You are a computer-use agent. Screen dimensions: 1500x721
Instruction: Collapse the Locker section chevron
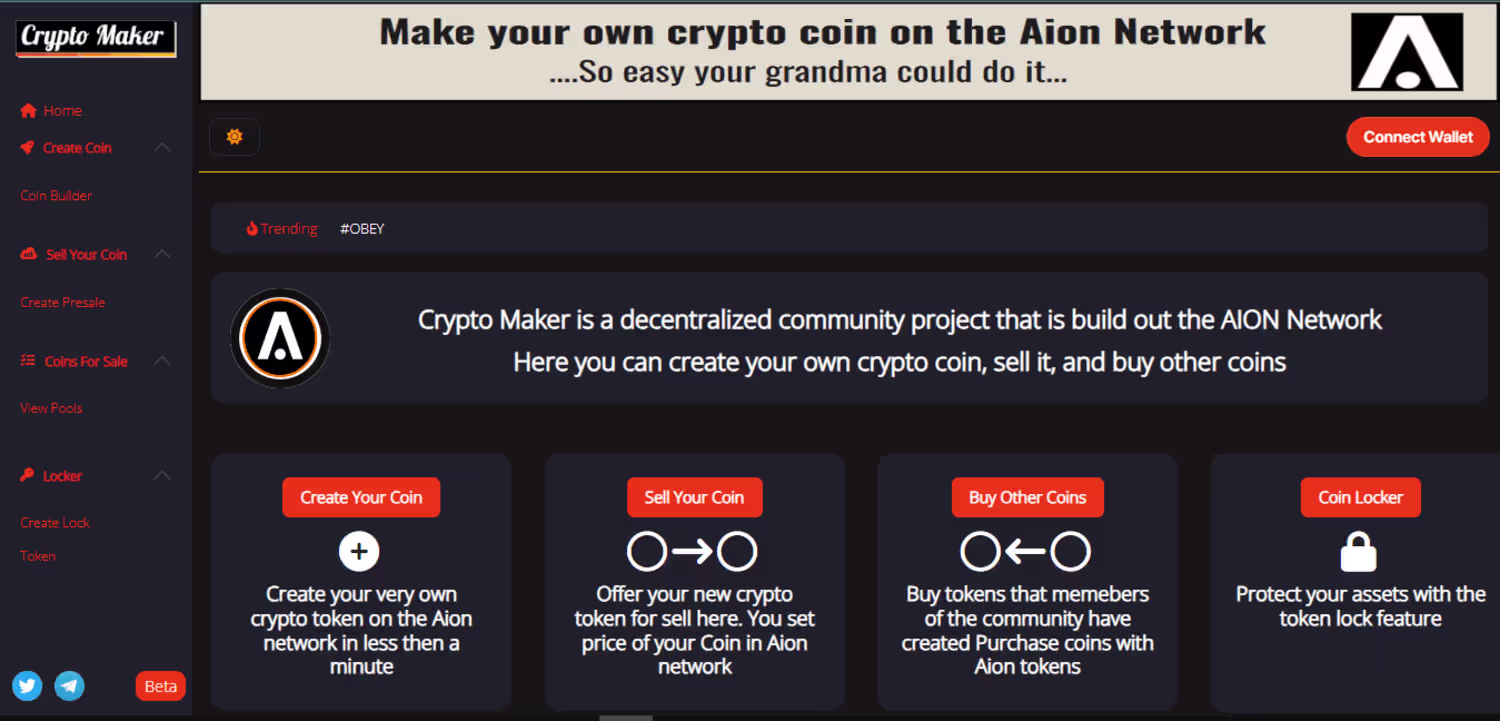pos(162,476)
